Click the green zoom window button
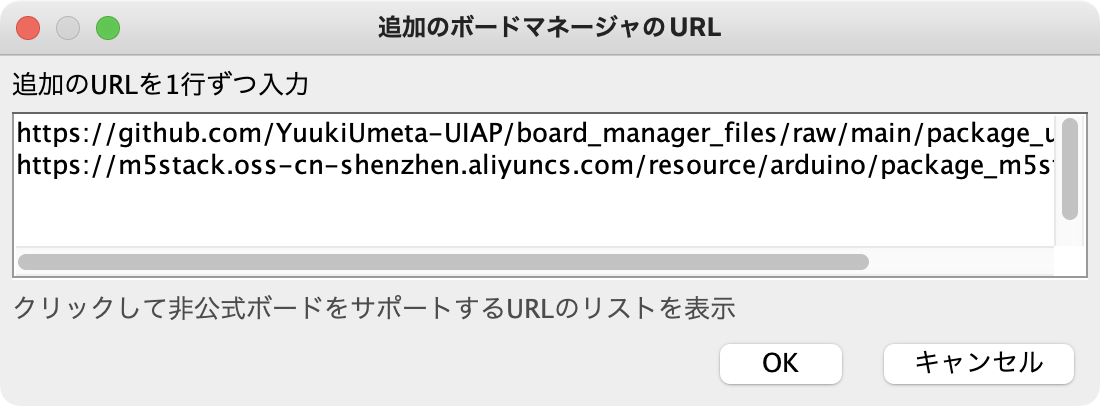The image size is (1100, 406). 108,28
